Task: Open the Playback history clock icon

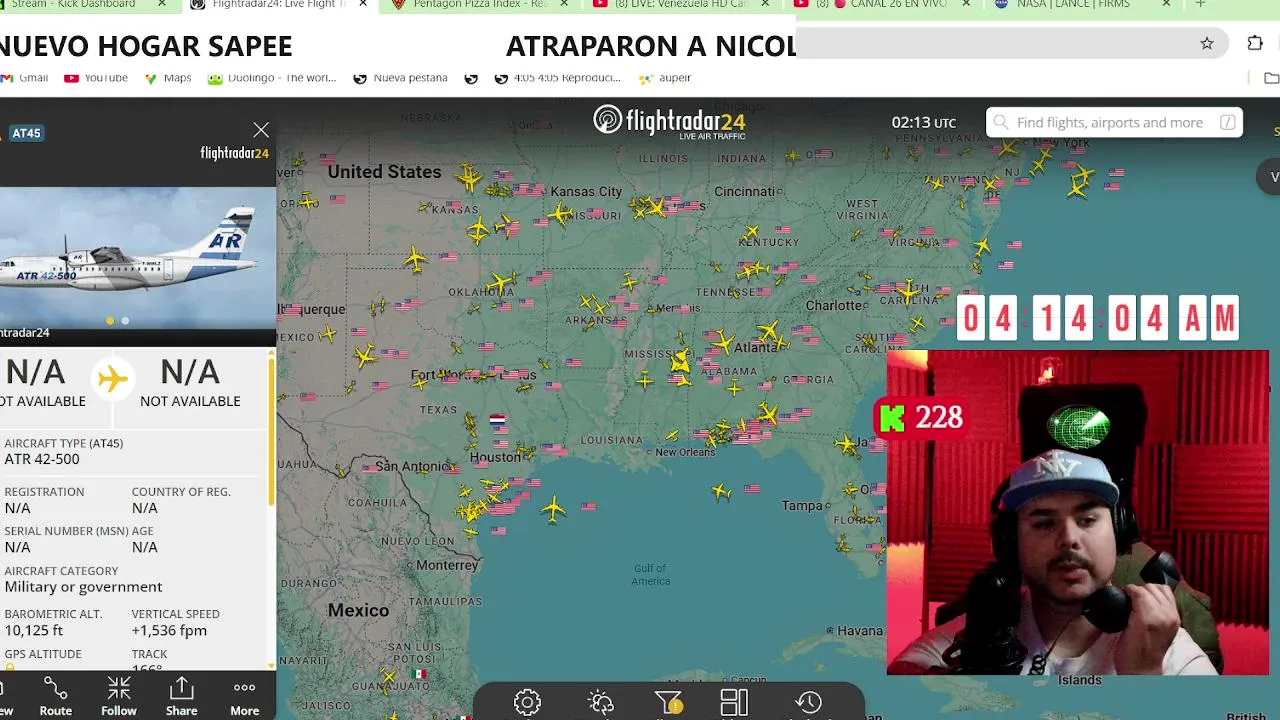Action: pos(809,703)
